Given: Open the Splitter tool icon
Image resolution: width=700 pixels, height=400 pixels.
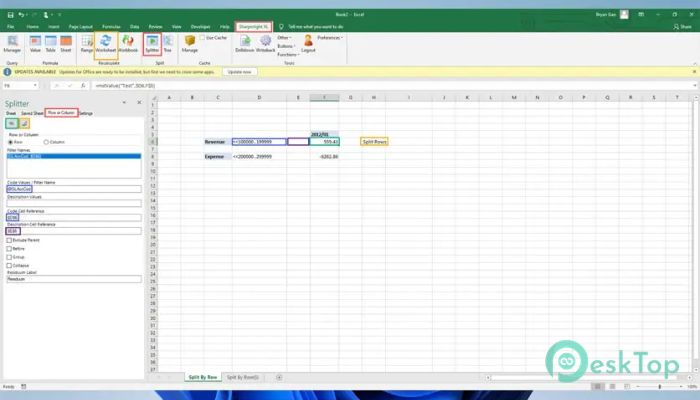Looking at the screenshot, I should pyautogui.click(x=152, y=44).
